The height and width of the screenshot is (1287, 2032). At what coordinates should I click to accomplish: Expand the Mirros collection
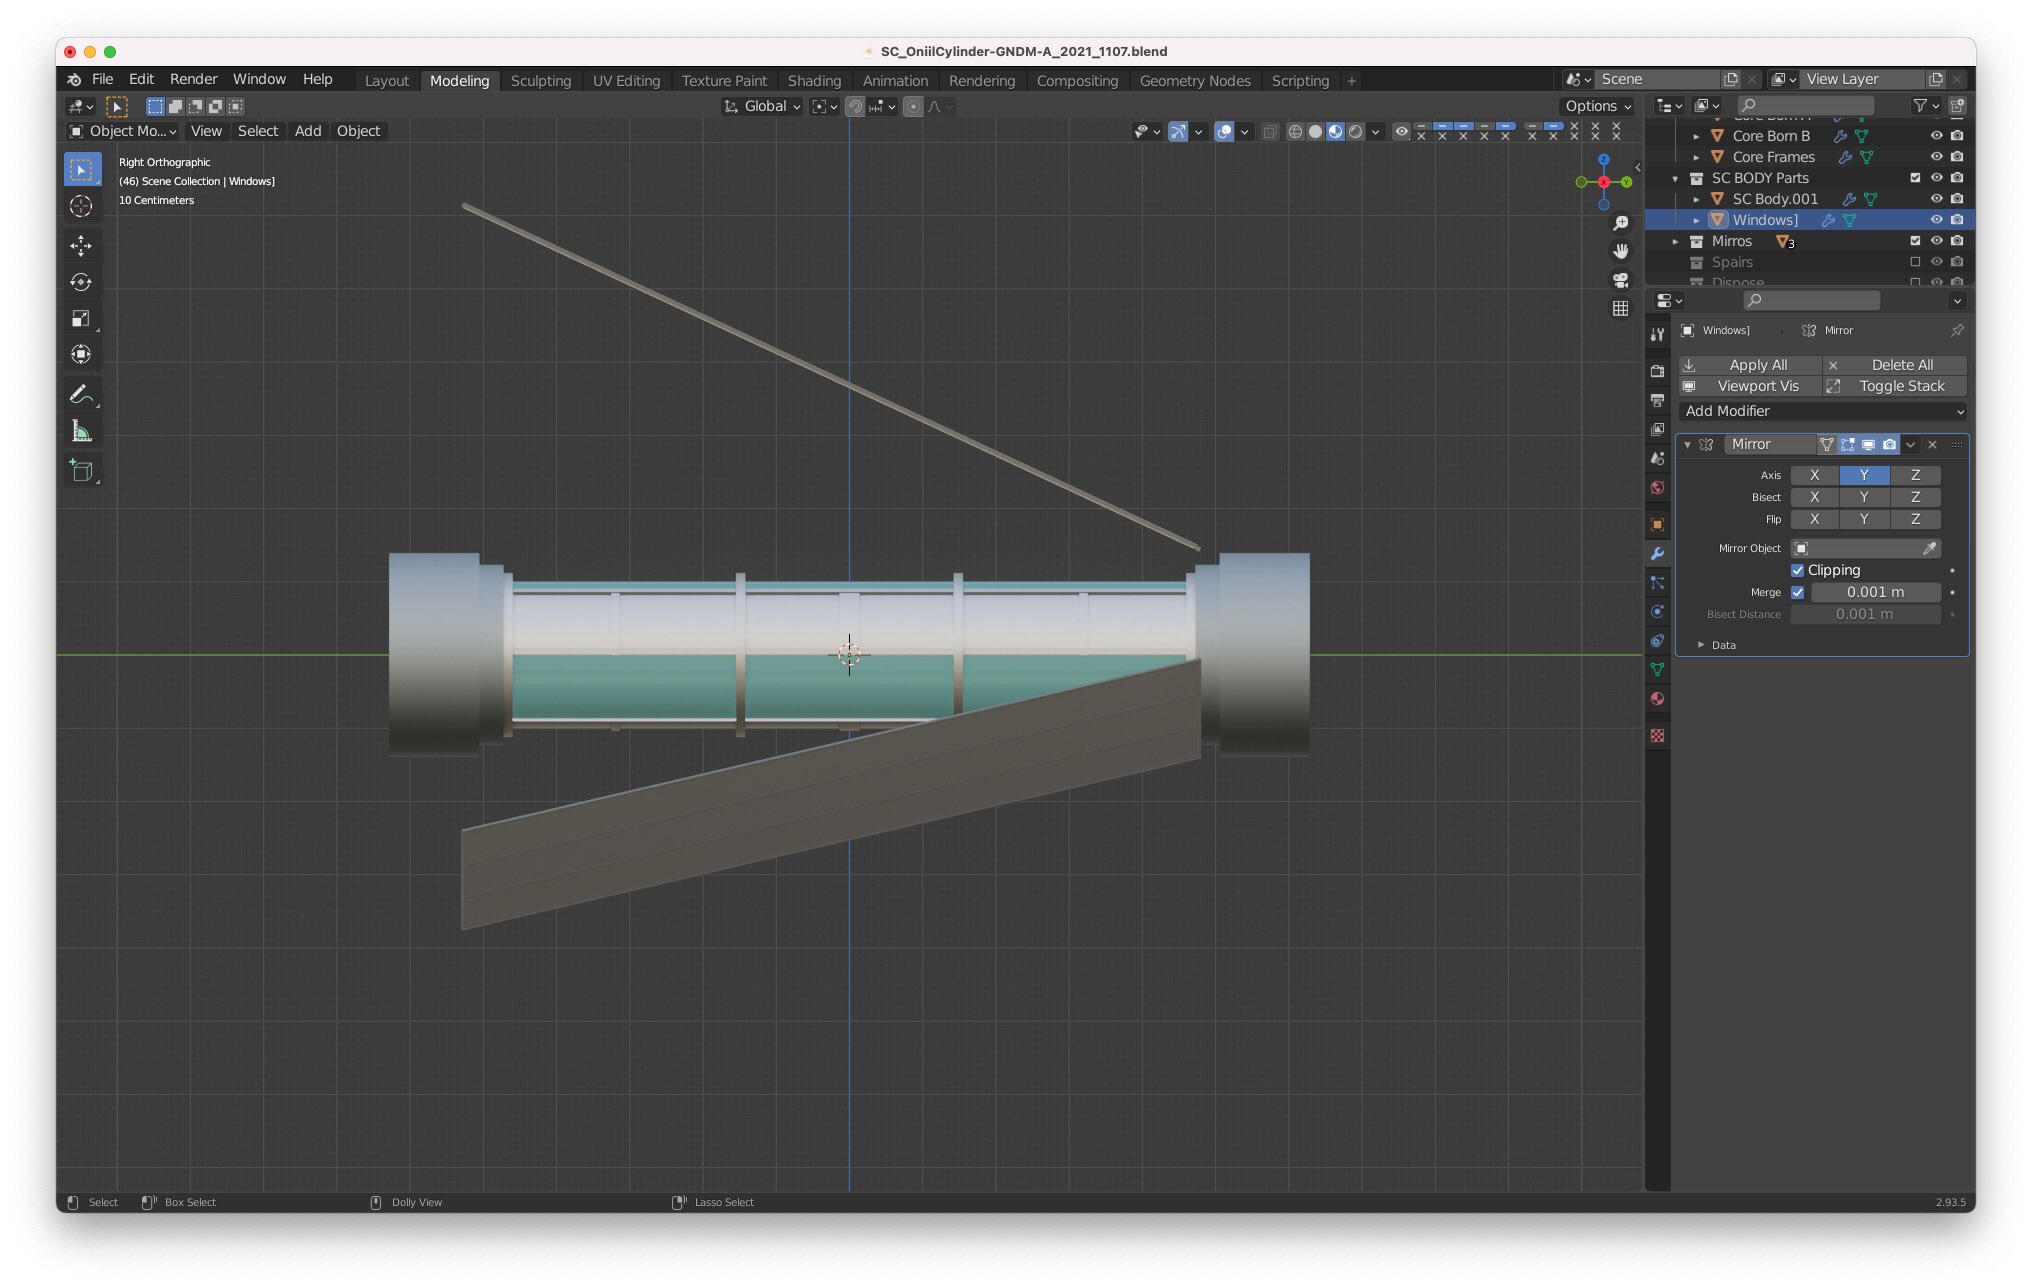pyautogui.click(x=1675, y=242)
